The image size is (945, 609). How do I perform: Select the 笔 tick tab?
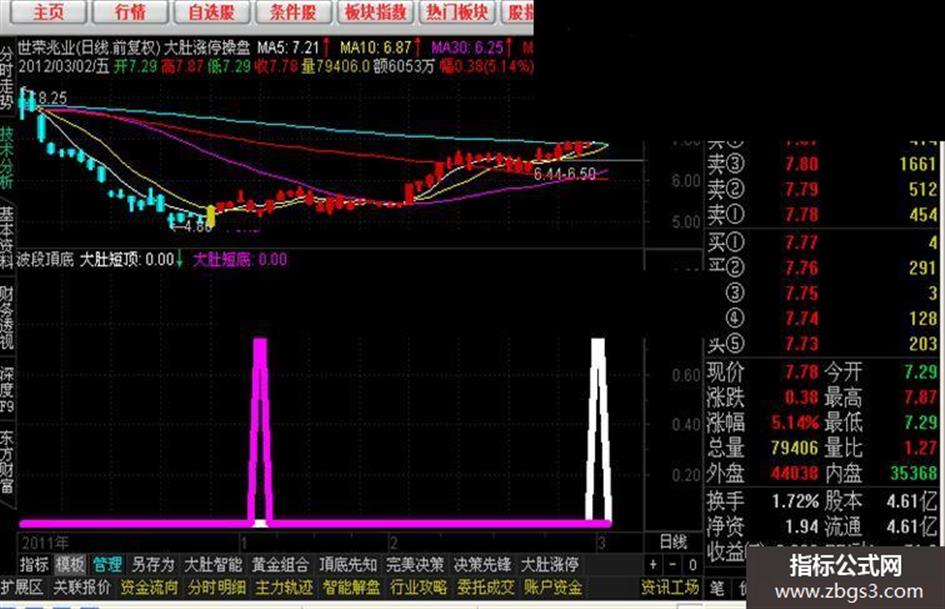(x=717, y=587)
